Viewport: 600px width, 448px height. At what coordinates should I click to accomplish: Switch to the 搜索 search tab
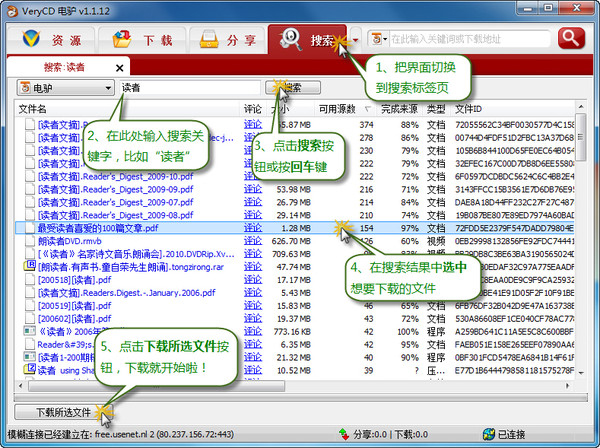[307, 39]
